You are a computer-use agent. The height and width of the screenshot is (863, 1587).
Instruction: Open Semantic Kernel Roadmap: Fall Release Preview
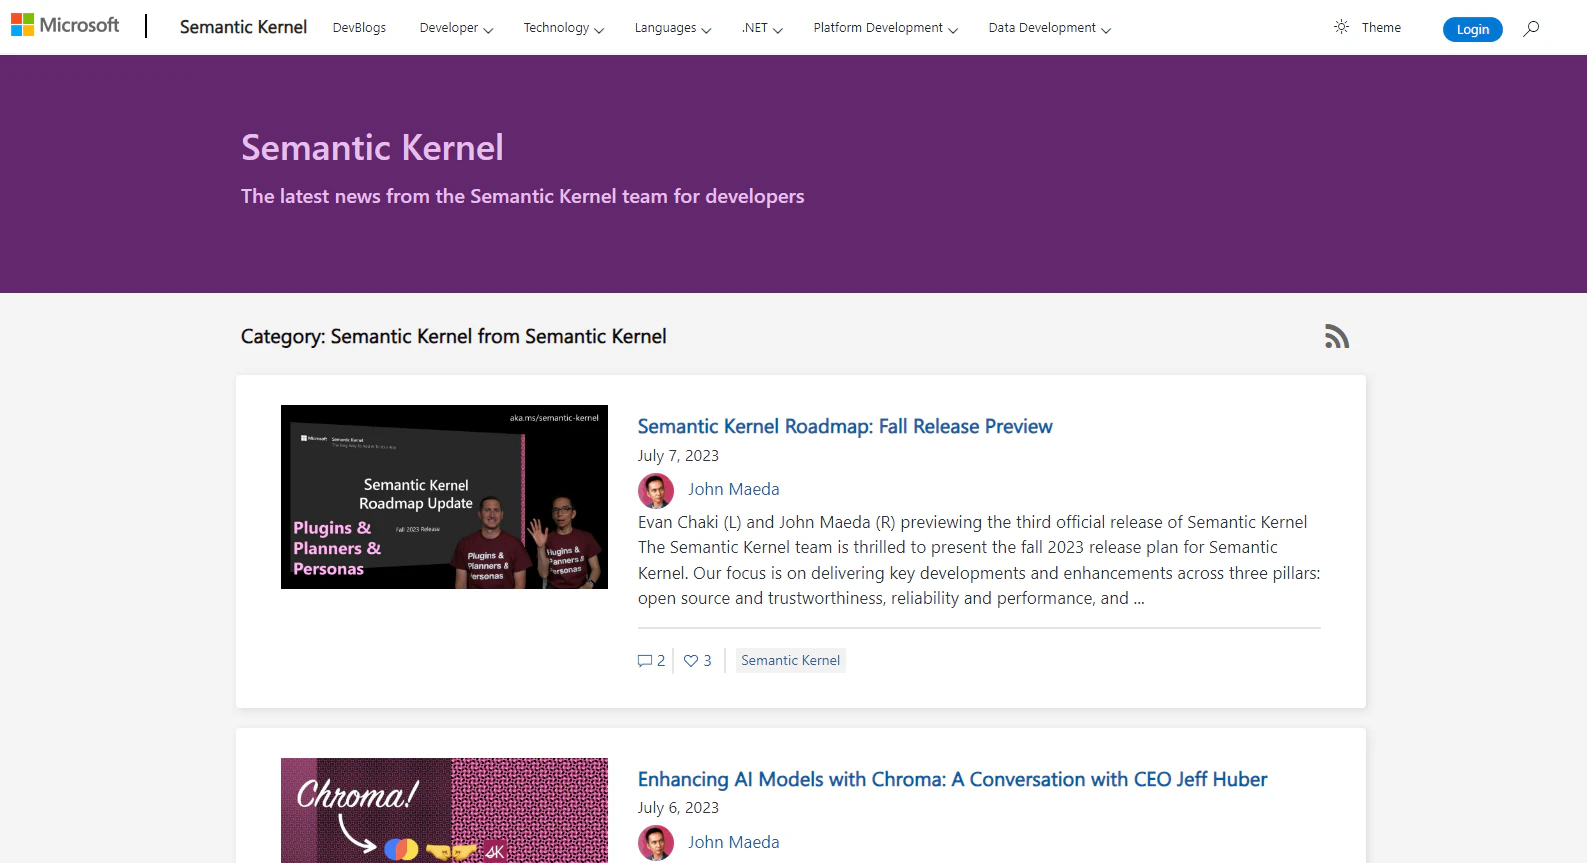tap(845, 426)
